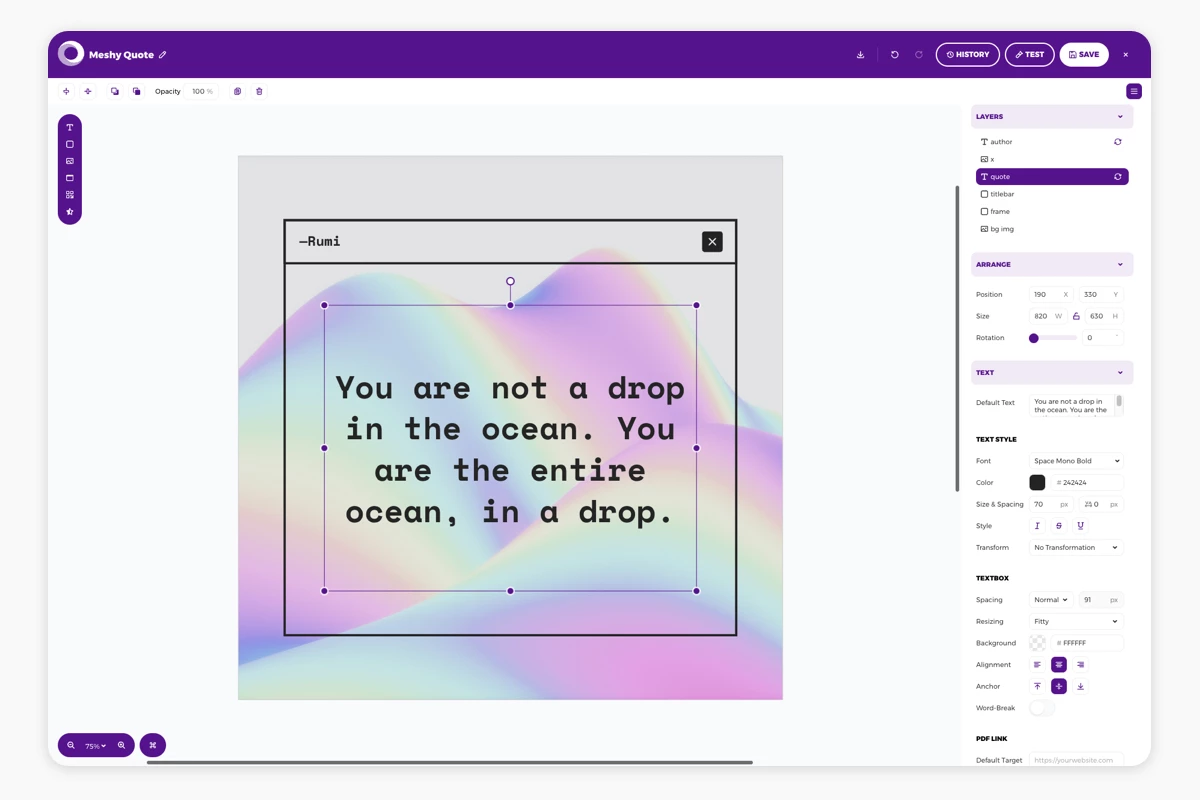Zoom out of the canvas

(x=71, y=745)
